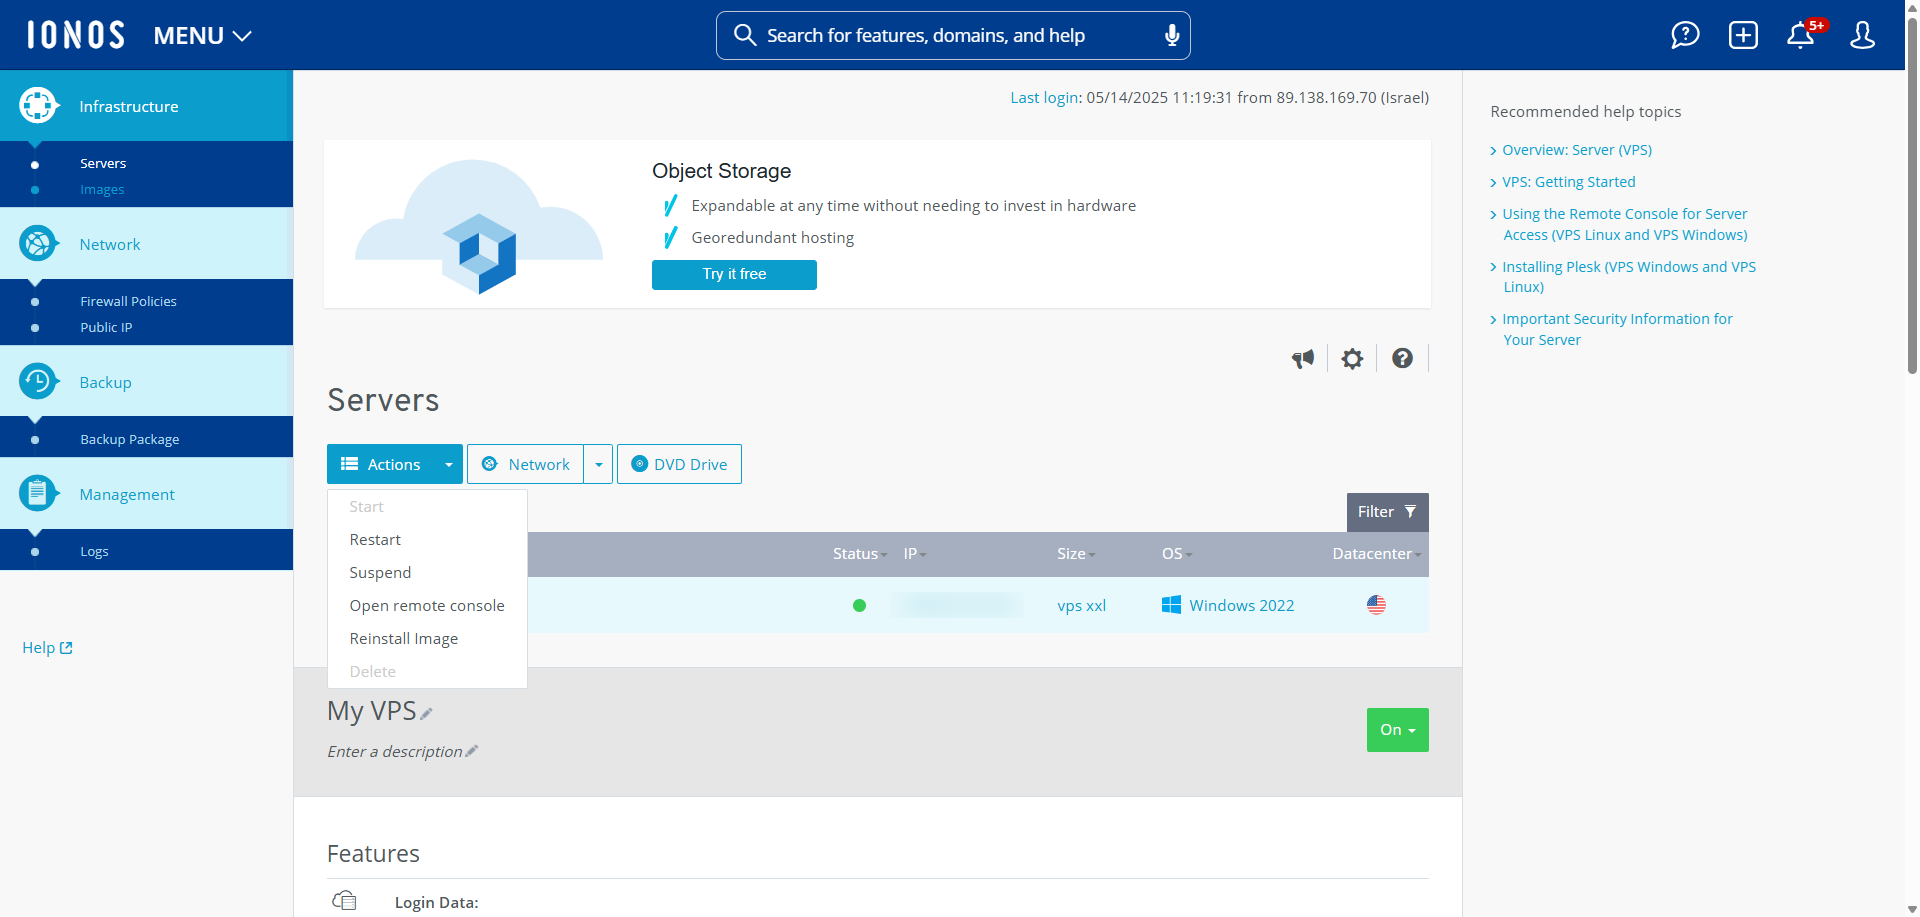Open the MENU dropdown

pyautogui.click(x=202, y=36)
